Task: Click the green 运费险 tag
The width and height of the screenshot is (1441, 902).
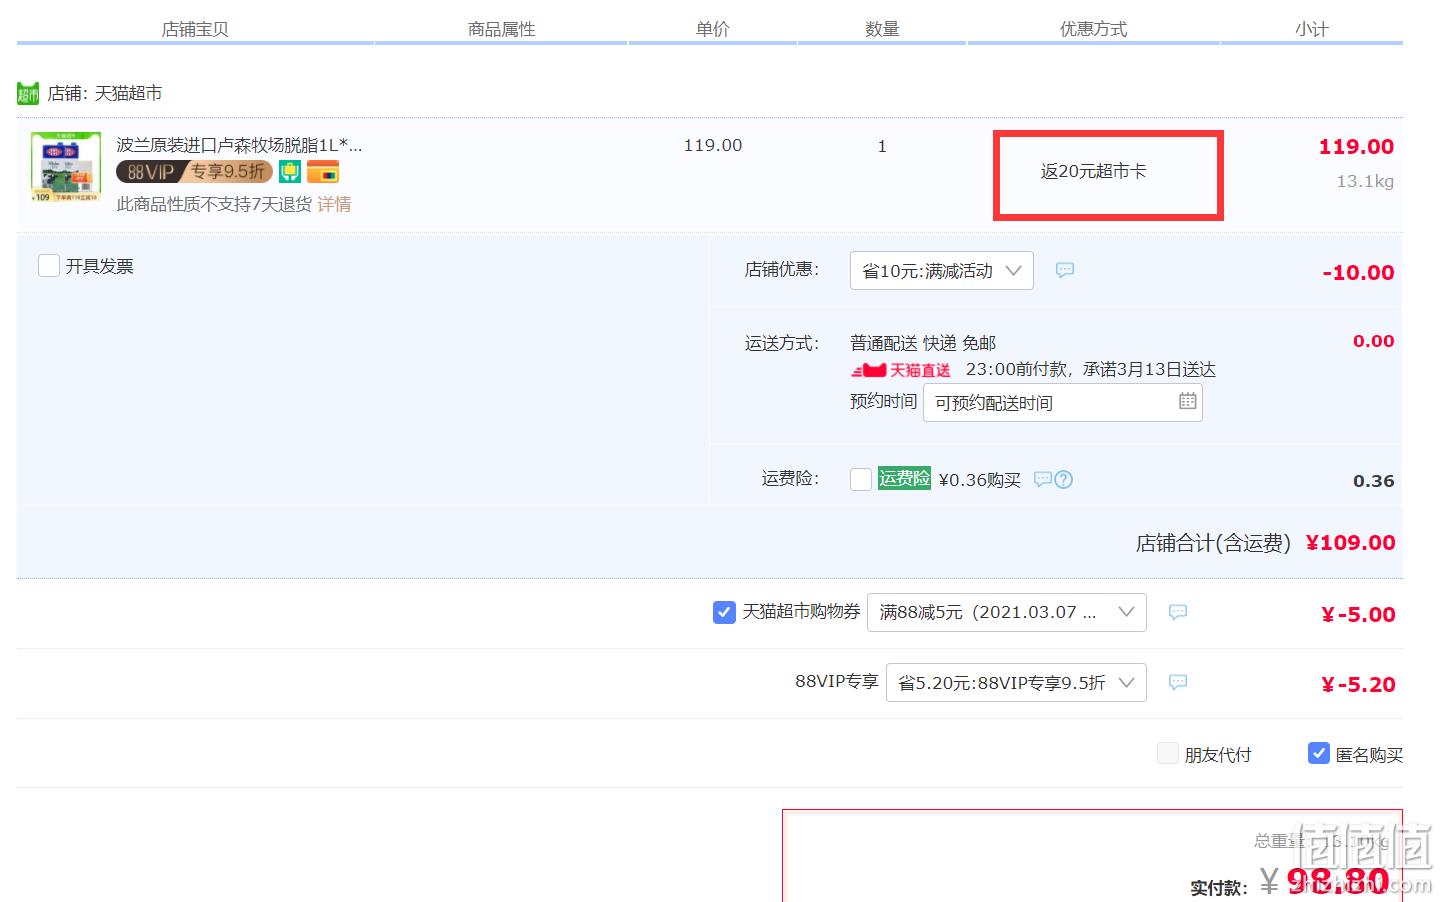Action: 904,479
